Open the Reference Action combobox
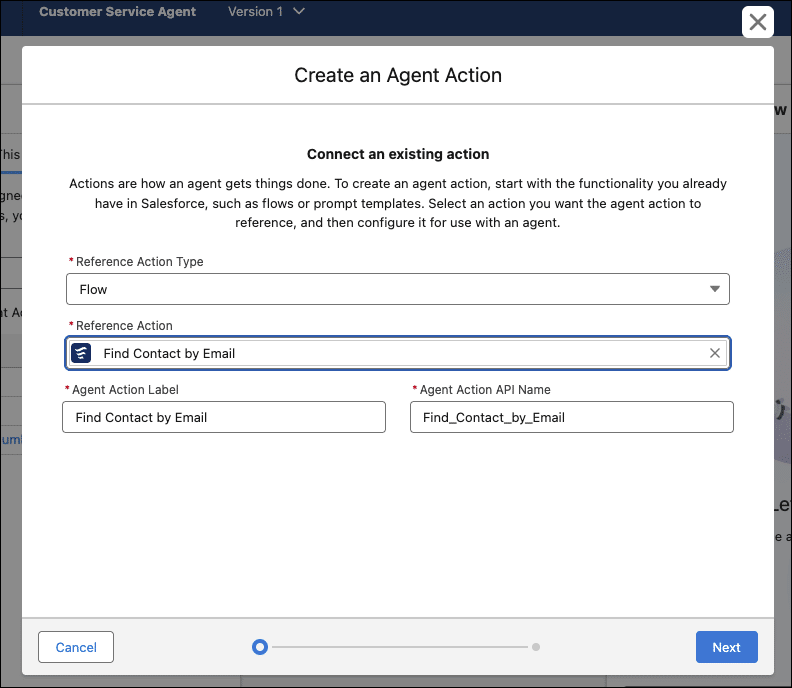792x688 pixels. (x=397, y=353)
